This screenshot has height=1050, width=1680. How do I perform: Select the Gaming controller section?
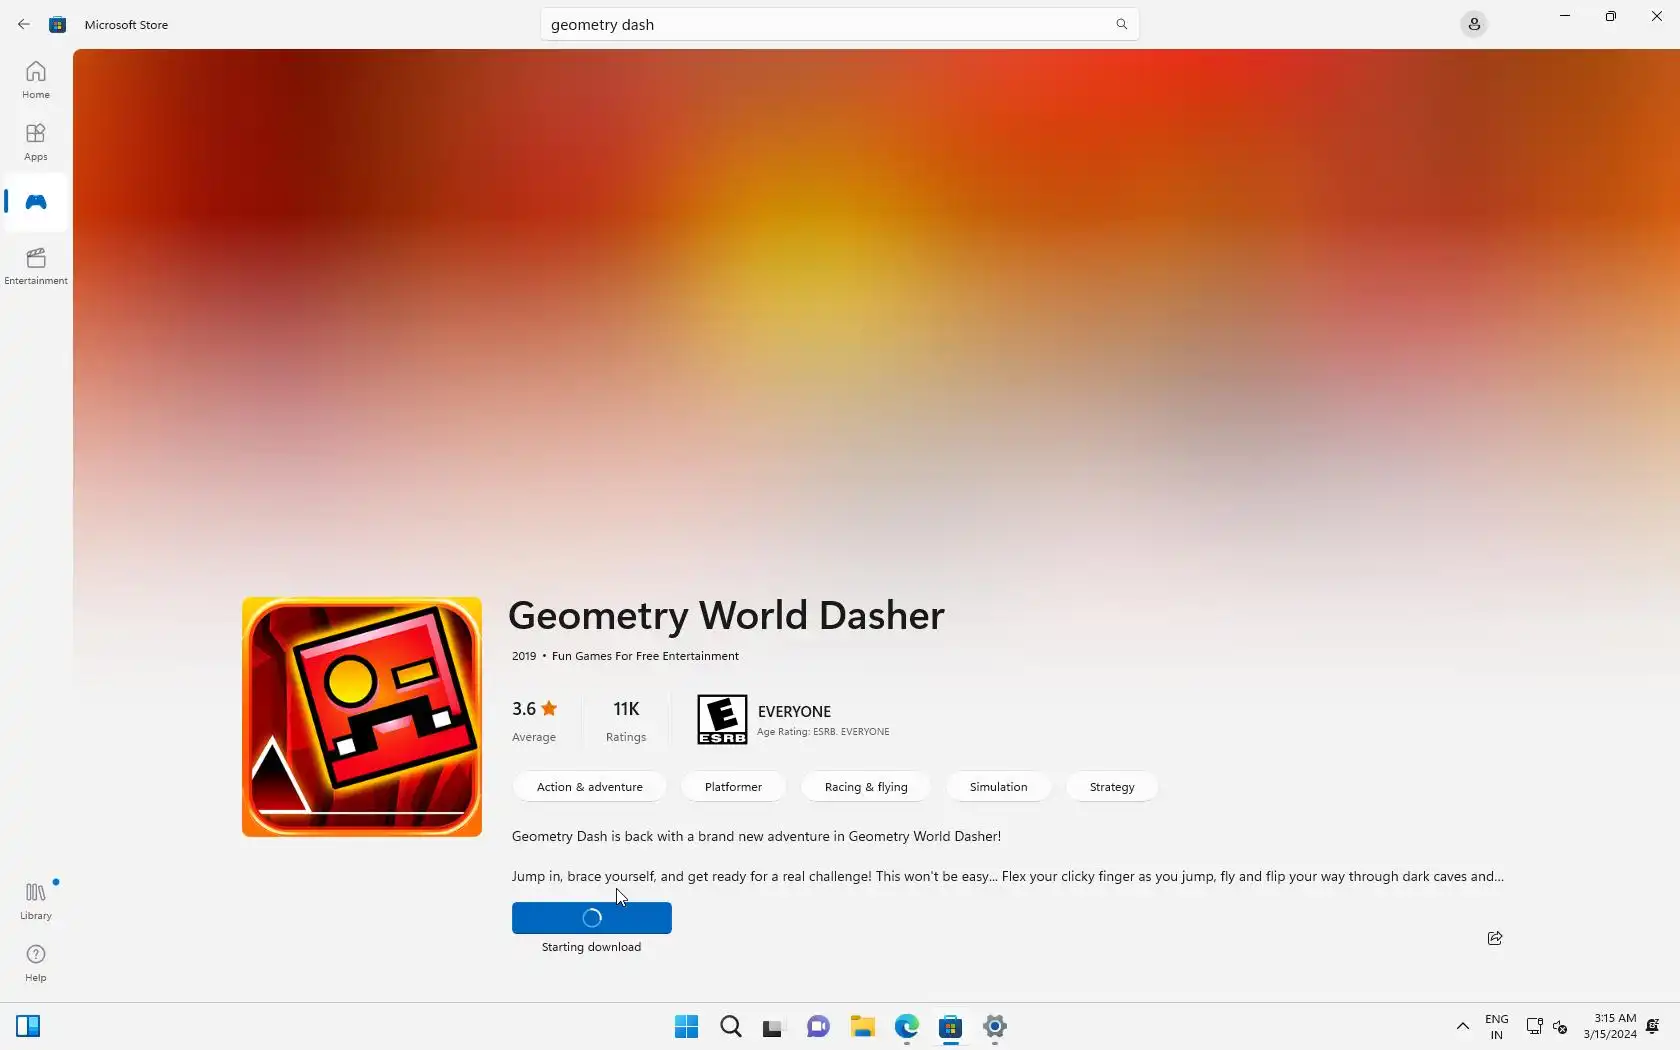click(x=36, y=202)
